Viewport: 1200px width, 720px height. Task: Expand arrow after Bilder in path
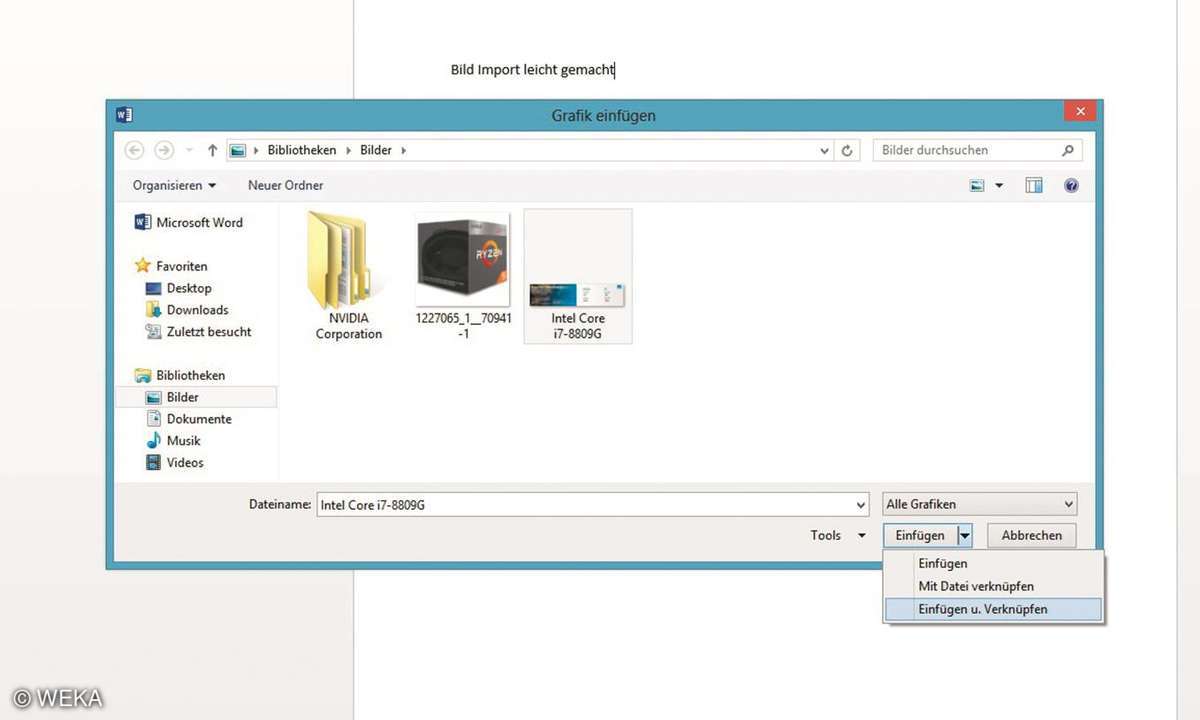[403, 150]
